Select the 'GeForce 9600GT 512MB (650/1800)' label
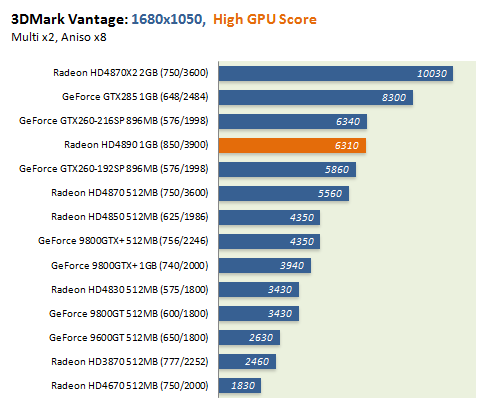 (x=129, y=338)
